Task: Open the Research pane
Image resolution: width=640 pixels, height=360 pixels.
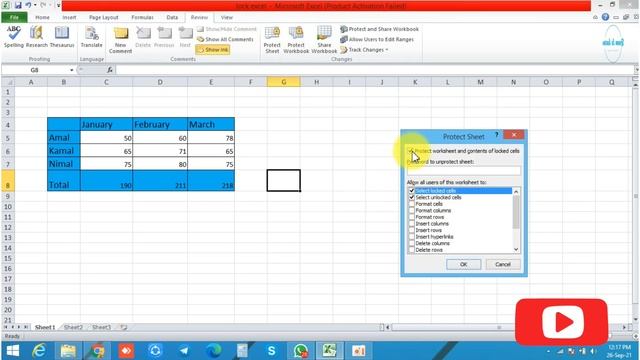Action: coord(37,37)
